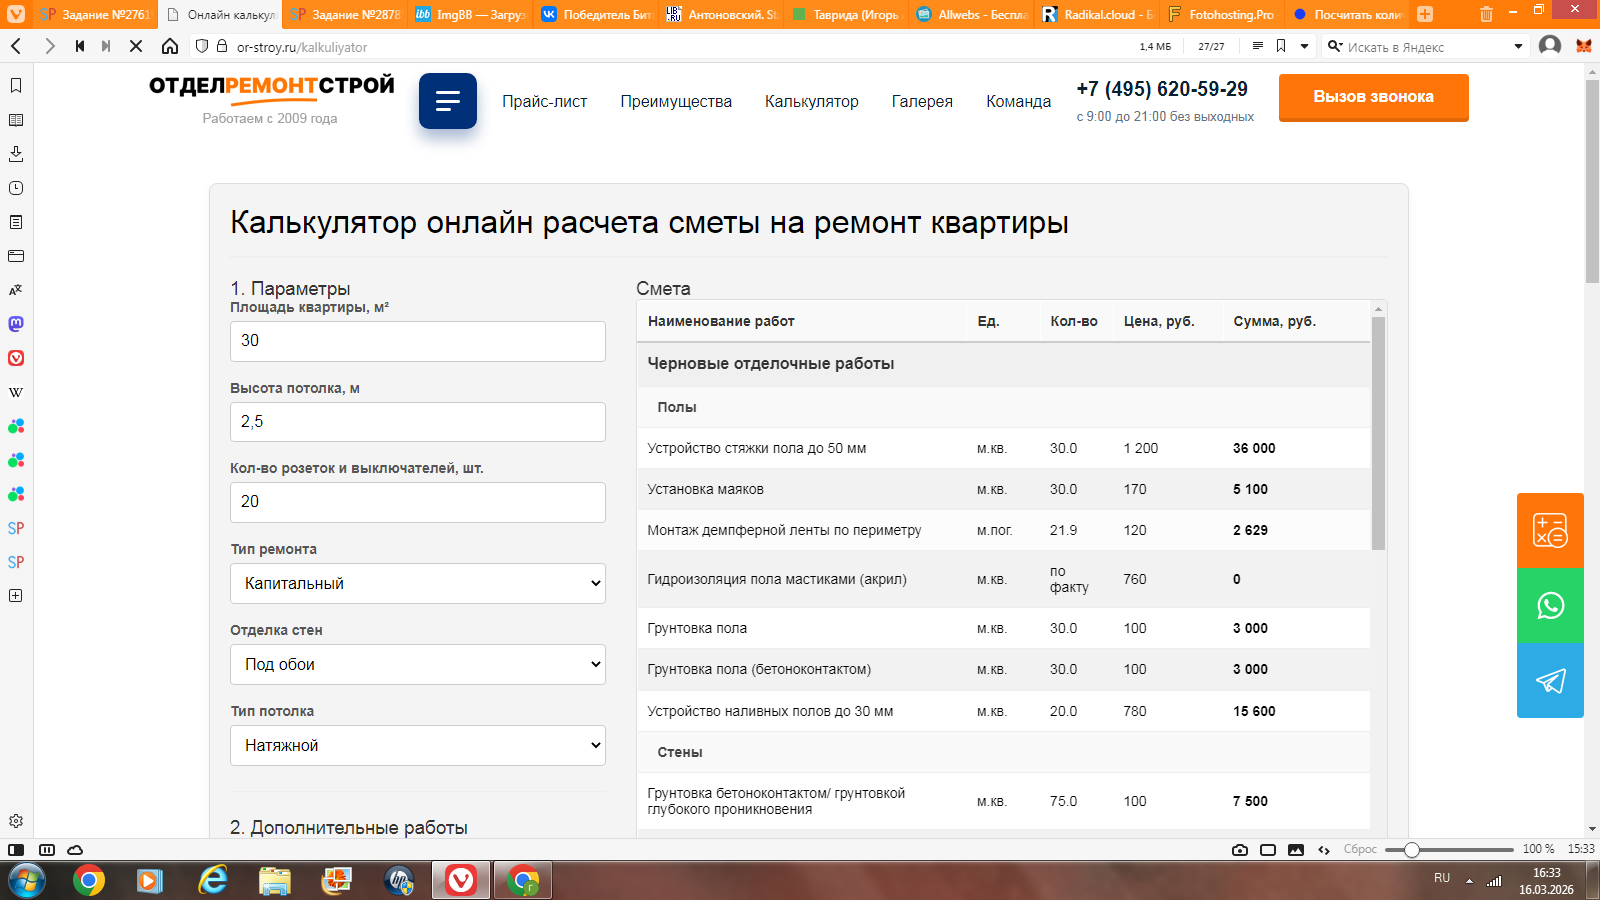
Task: Toggle image loading in status bar
Action: [x=1296, y=850]
